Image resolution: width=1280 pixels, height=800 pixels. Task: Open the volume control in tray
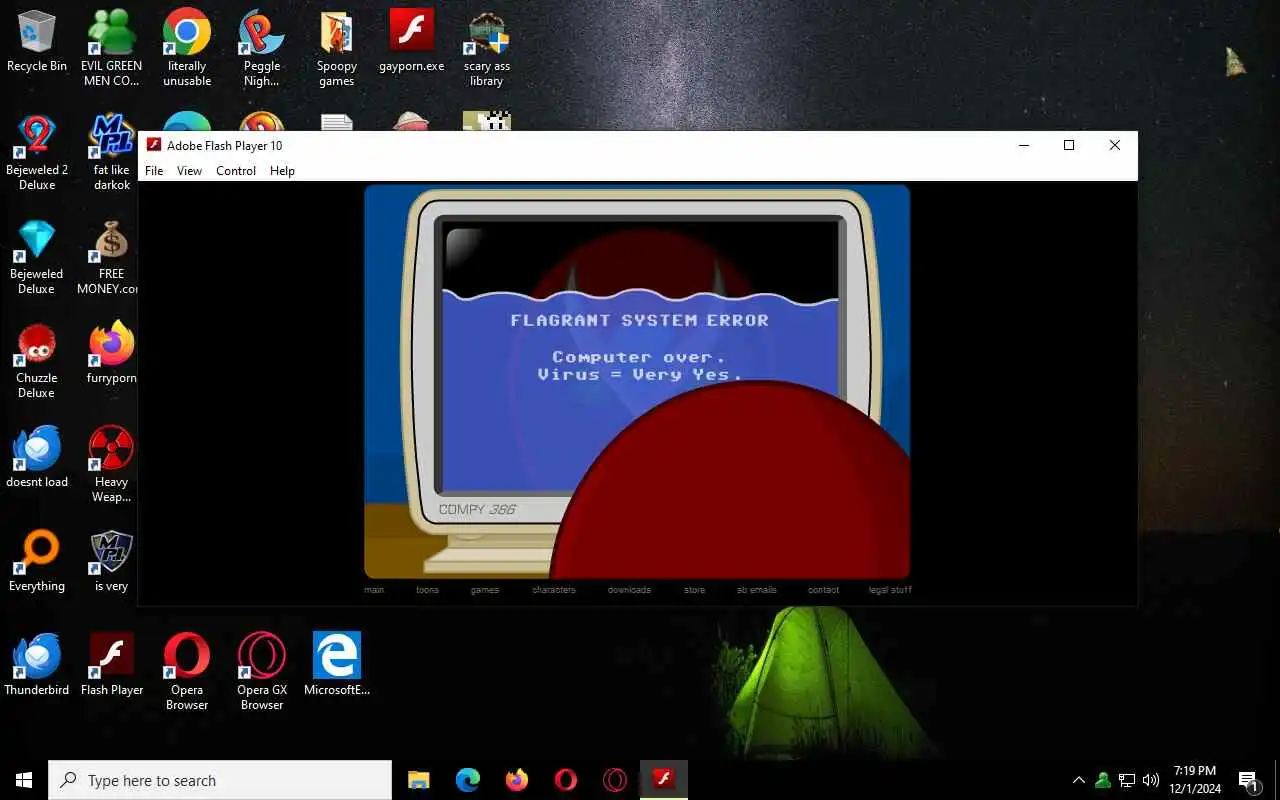1151,780
